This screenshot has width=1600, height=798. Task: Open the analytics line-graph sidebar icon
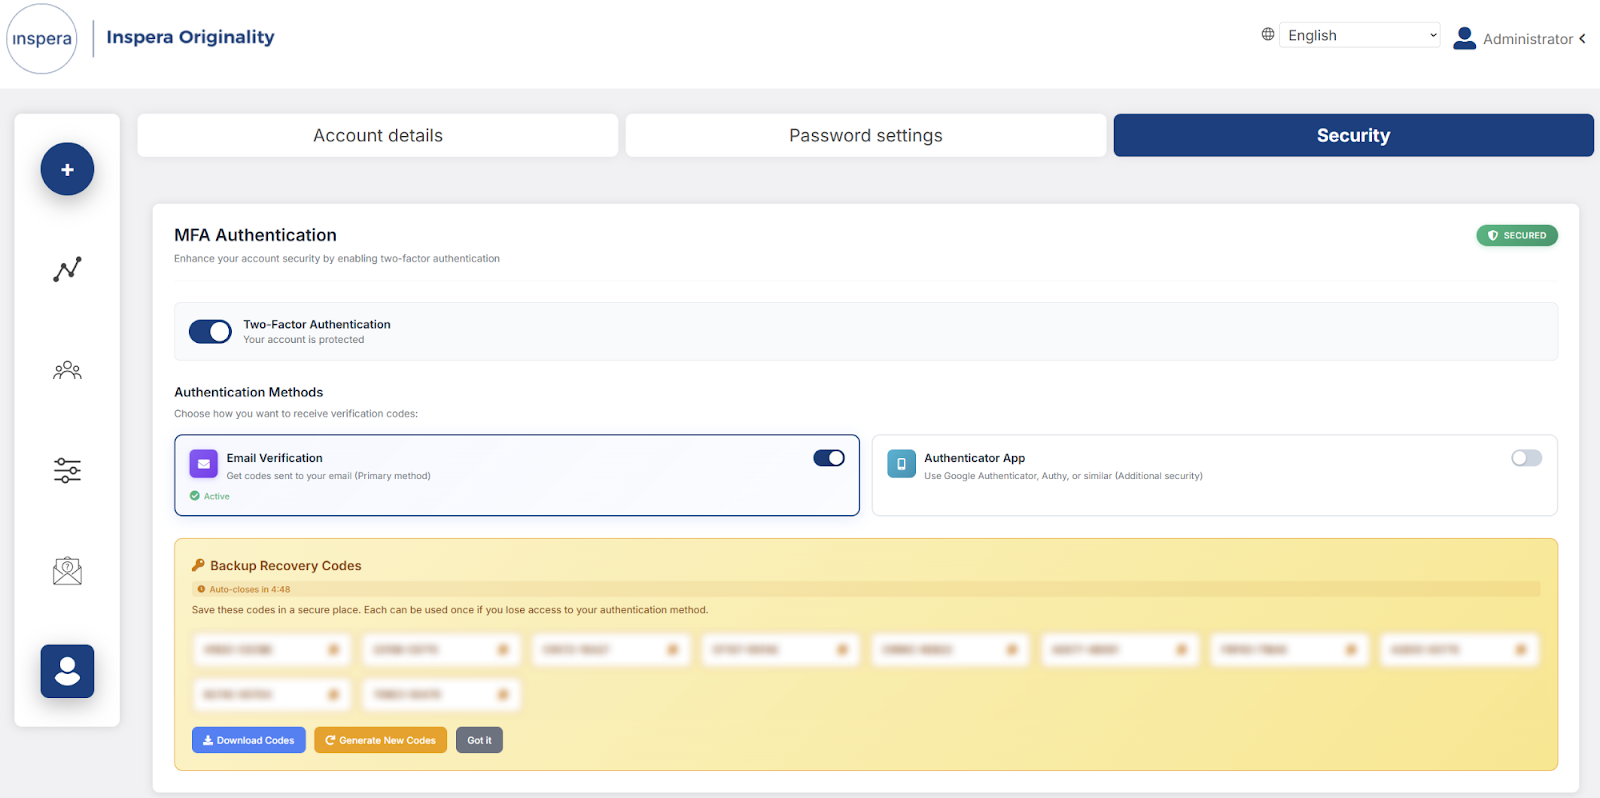(67, 269)
